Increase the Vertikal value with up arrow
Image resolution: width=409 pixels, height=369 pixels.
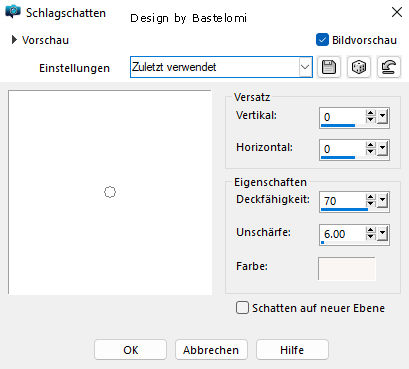pyautogui.click(x=370, y=113)
